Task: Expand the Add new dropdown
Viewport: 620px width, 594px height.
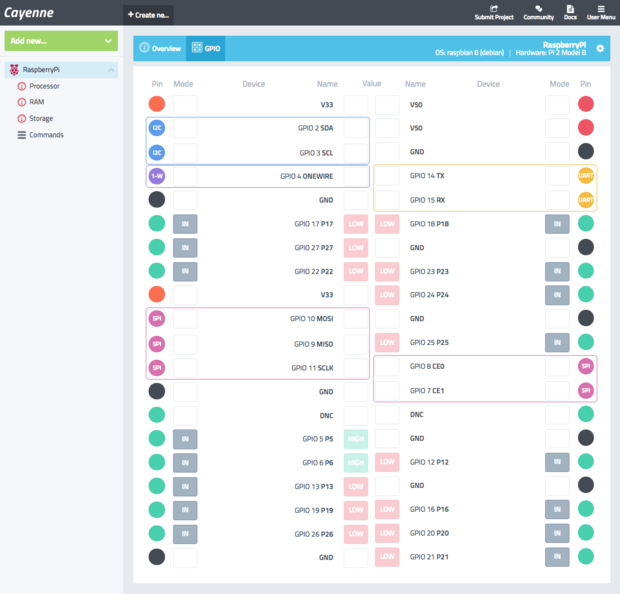Action: click(x=61, y=41)
